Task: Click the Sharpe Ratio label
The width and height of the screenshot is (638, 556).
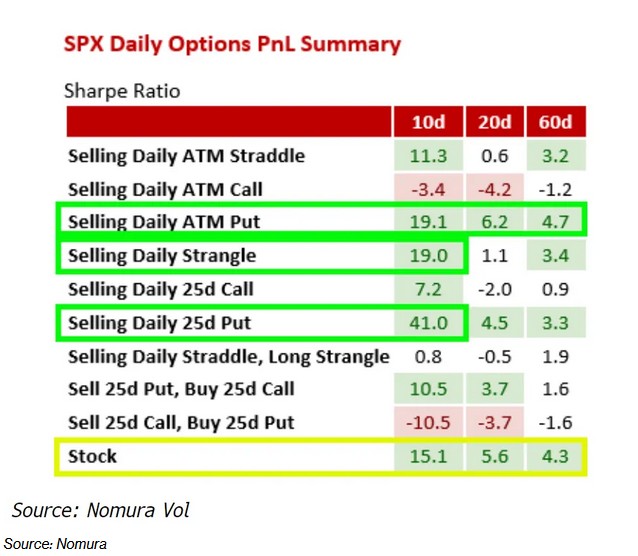Action: point(122,91)
